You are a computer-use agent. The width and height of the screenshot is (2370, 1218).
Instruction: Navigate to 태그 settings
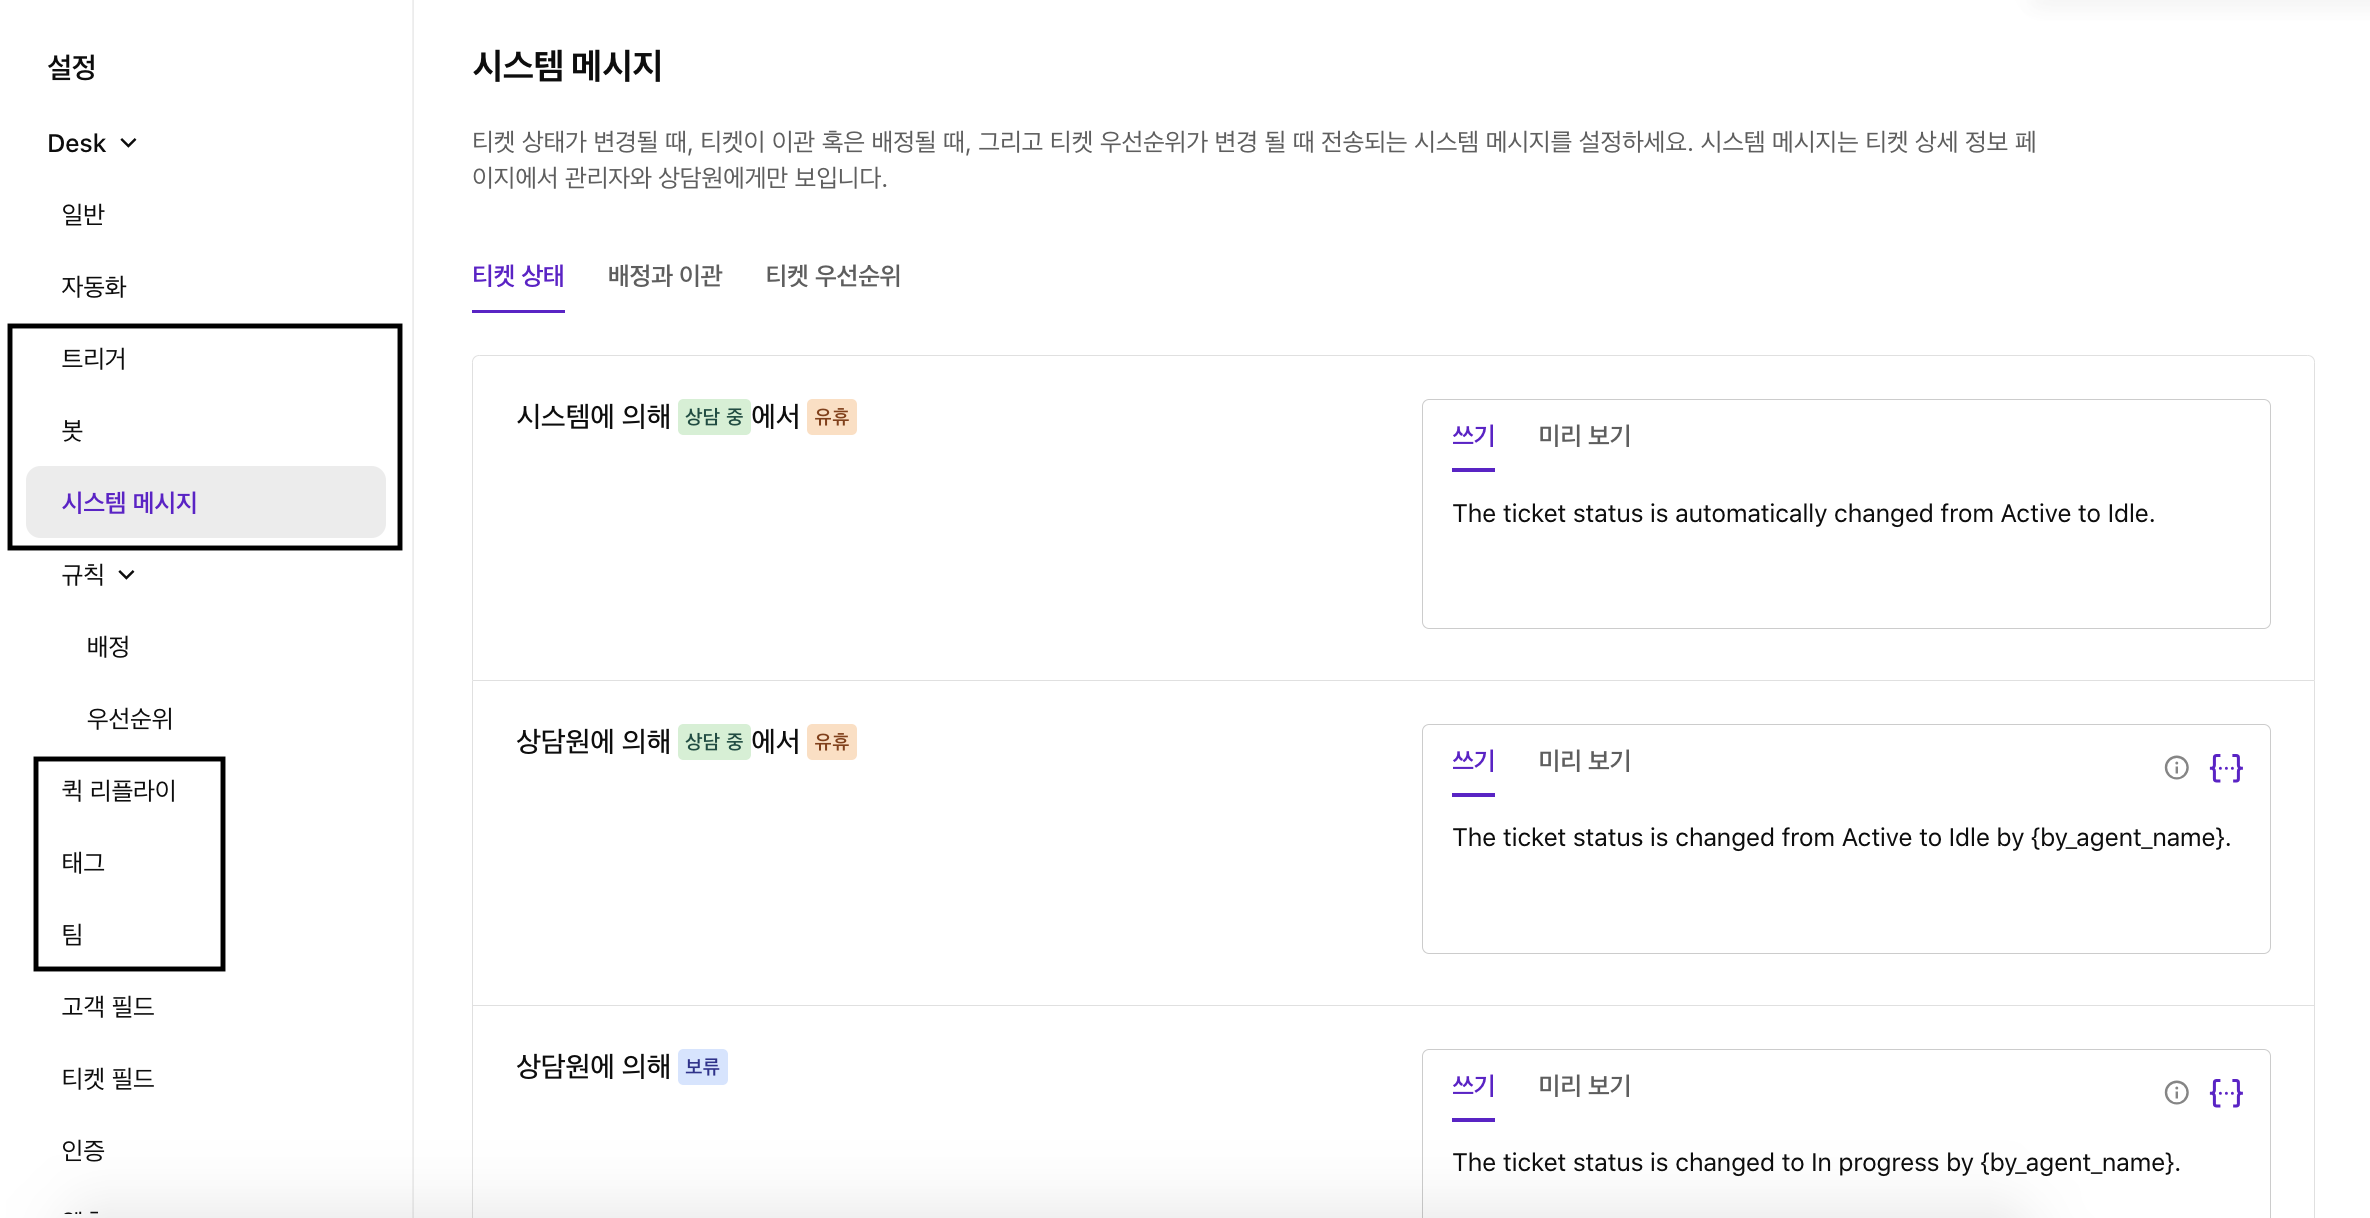coord(83,863)
